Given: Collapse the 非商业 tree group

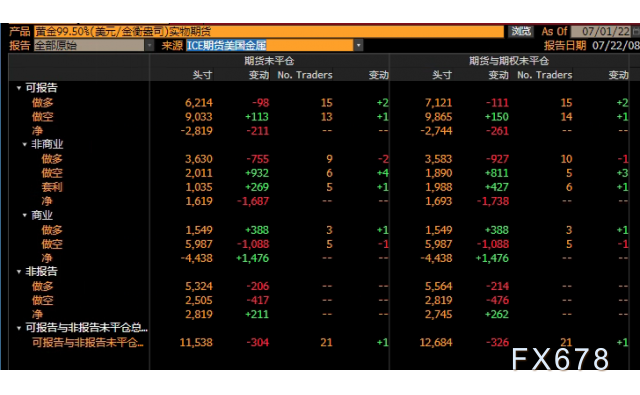Looking at the screenshot, I should click(24, 144).
